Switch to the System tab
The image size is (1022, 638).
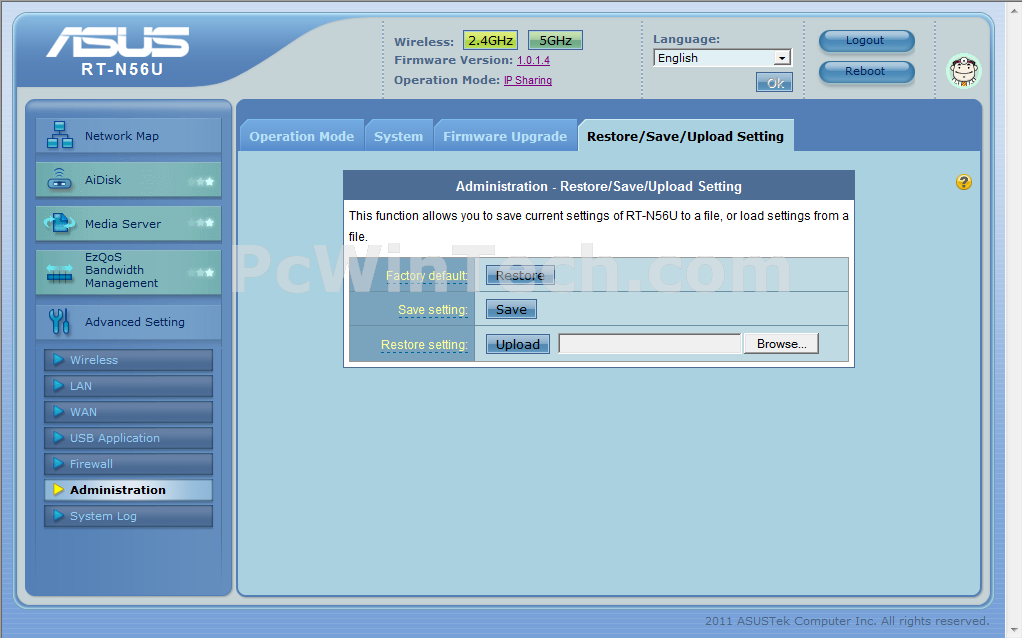tap(398, 136)
